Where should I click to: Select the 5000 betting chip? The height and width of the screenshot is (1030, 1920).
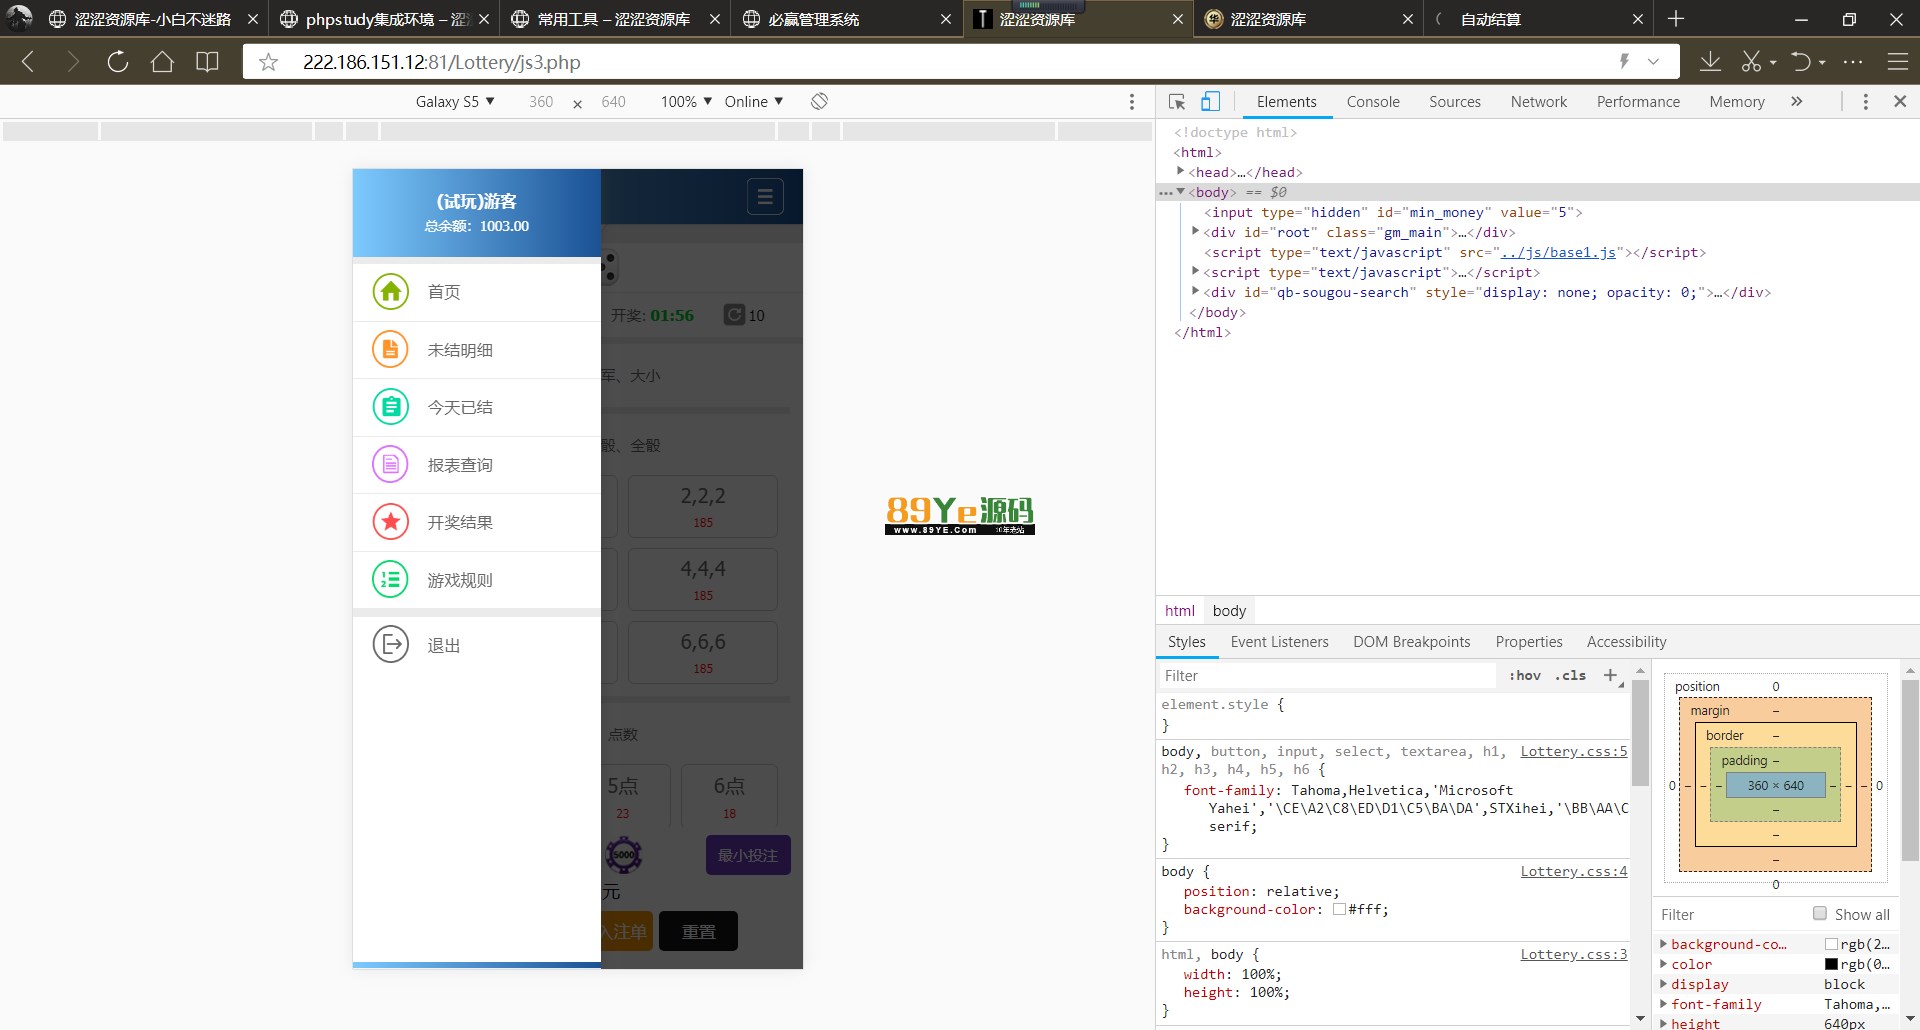tap(623, 855)
